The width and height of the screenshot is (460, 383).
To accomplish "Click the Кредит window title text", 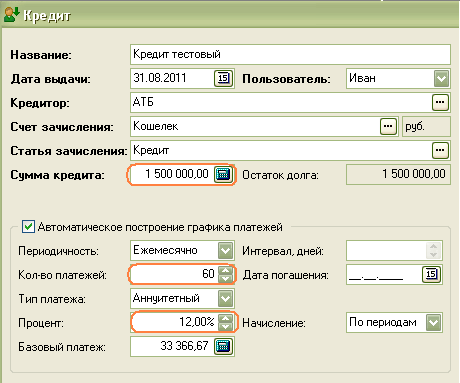I will 47,16.
